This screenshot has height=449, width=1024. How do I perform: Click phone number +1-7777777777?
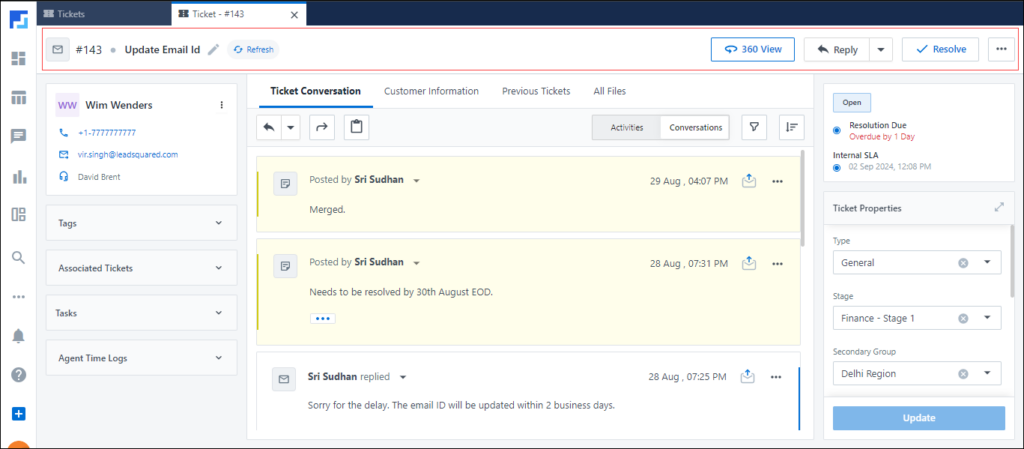106,132
